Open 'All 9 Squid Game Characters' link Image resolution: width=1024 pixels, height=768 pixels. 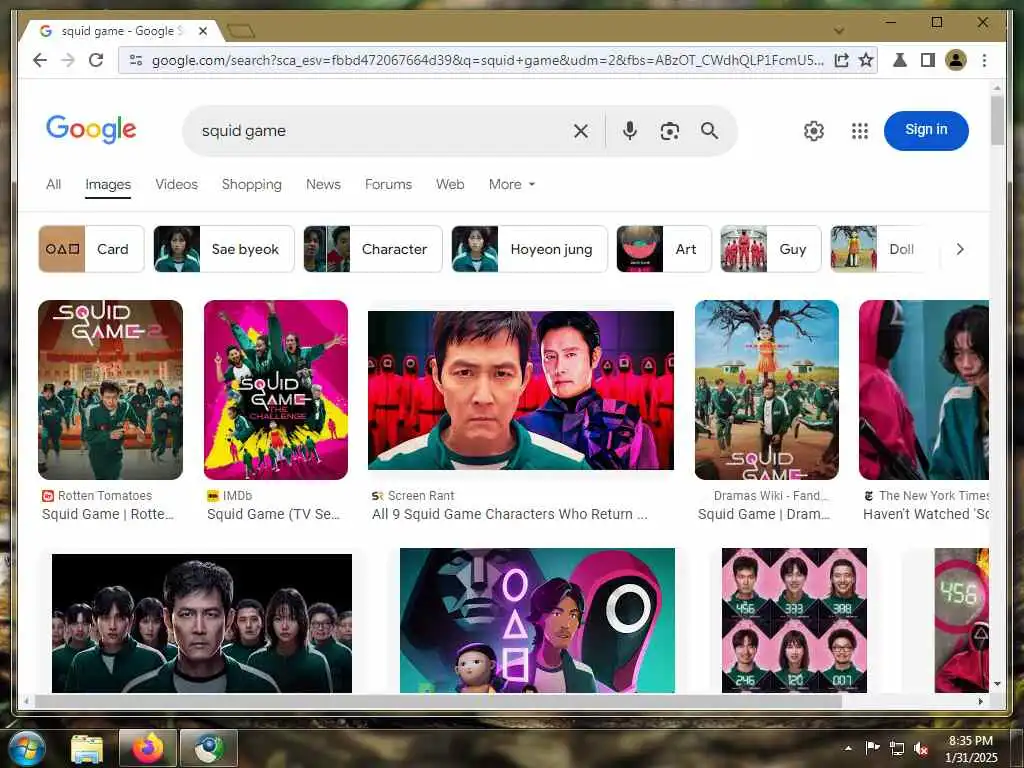[510, 515]
